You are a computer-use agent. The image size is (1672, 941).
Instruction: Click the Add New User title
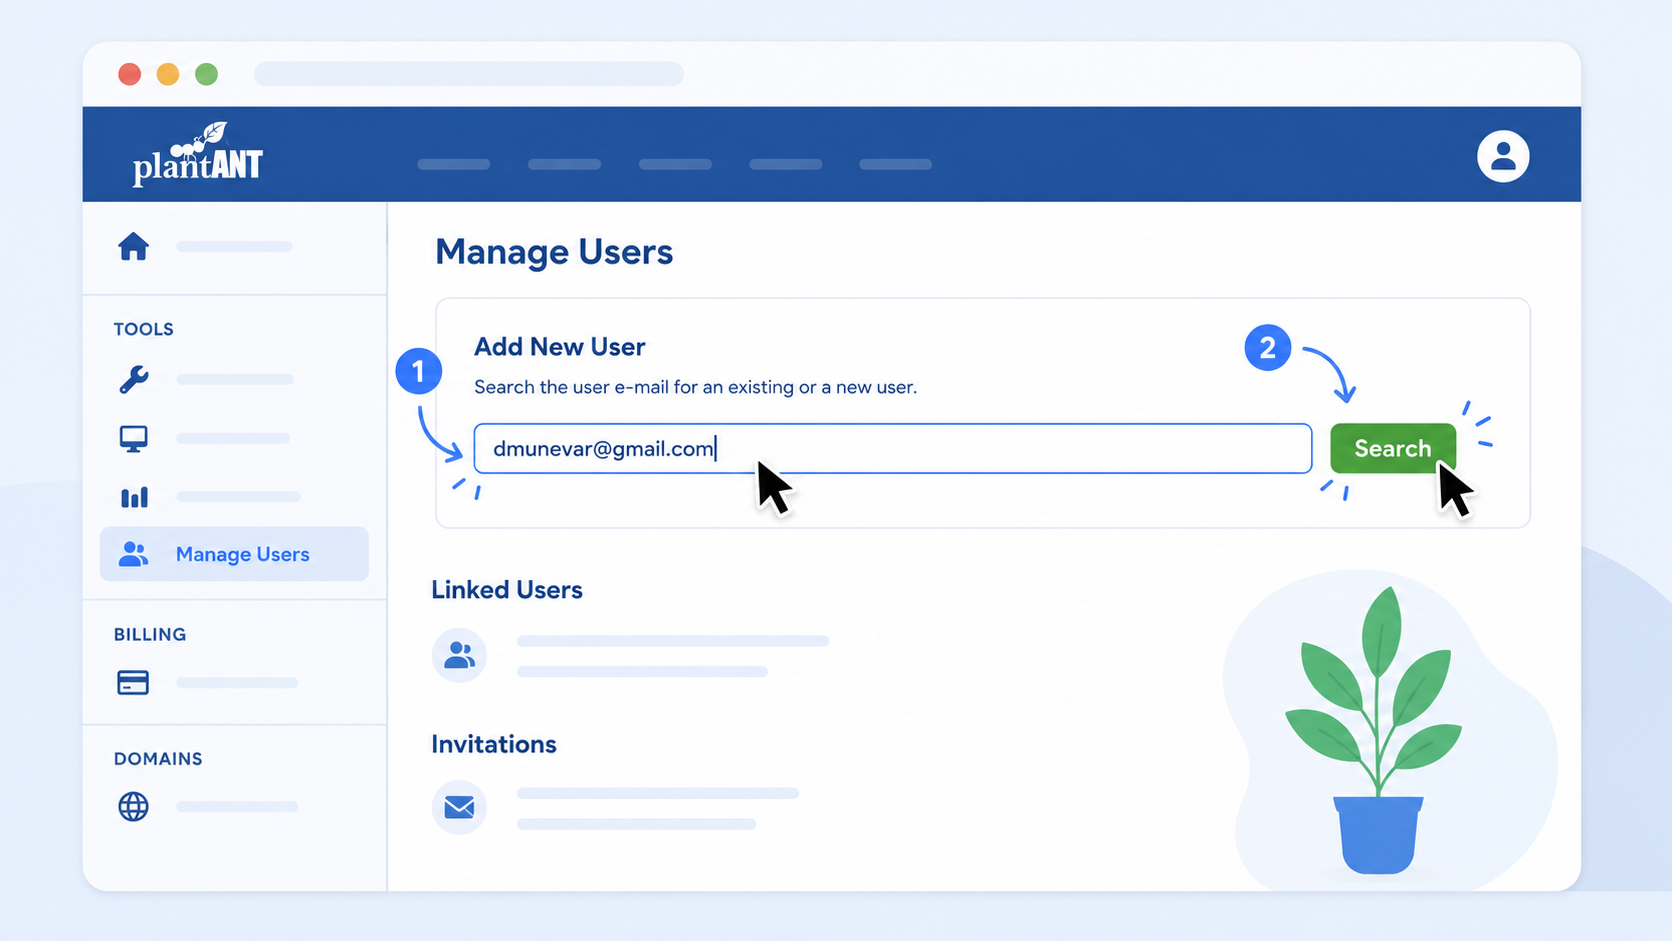point(559,347)
